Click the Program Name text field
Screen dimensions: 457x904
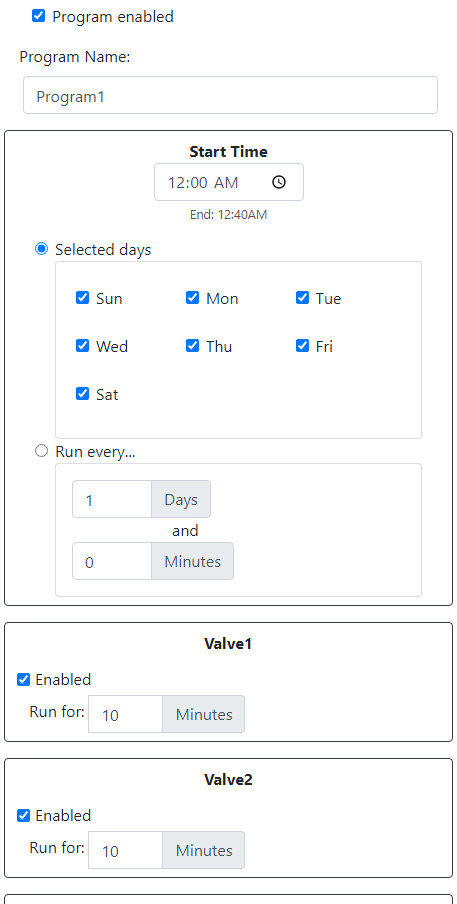coord(231,95)
